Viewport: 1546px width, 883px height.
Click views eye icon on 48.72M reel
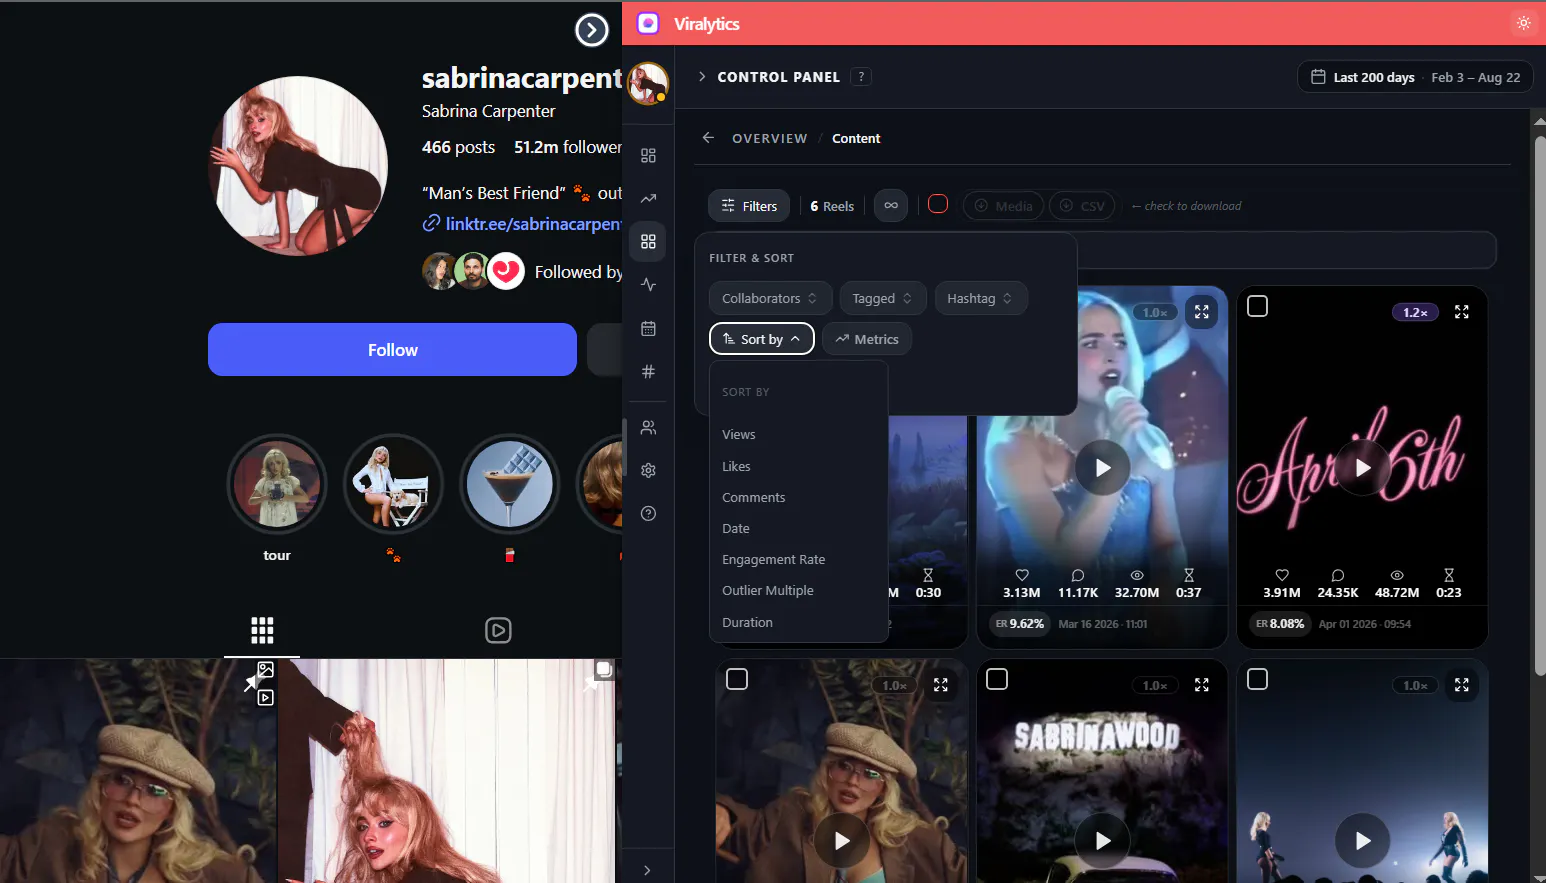coord(1397,575)
